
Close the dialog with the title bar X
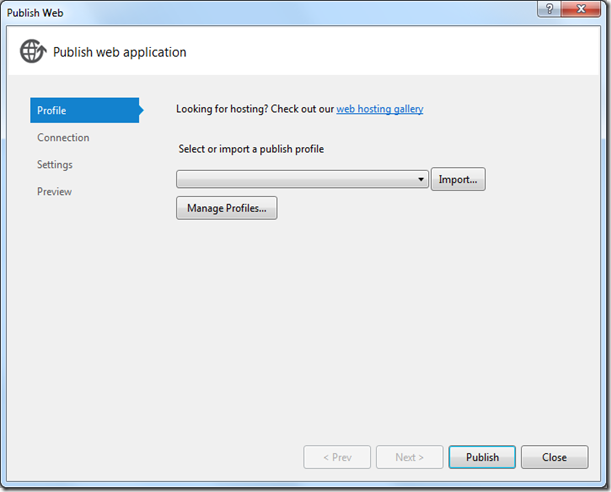tap(583, 10)
